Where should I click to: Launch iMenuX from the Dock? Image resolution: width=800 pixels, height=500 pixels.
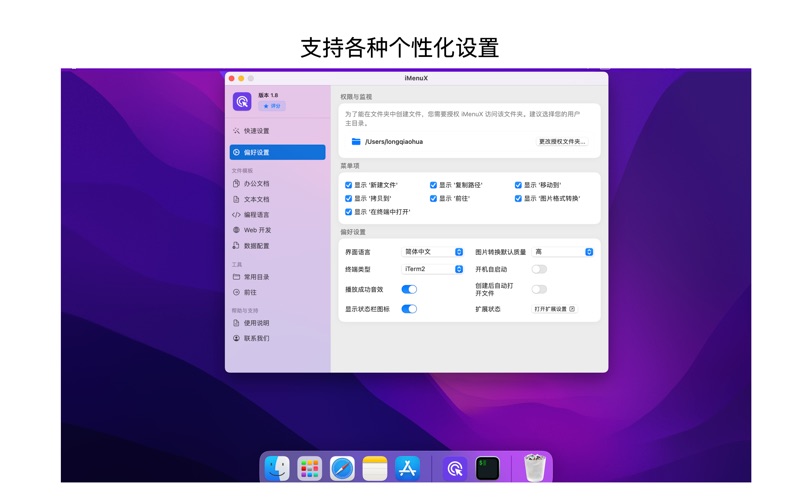point(455,468)
